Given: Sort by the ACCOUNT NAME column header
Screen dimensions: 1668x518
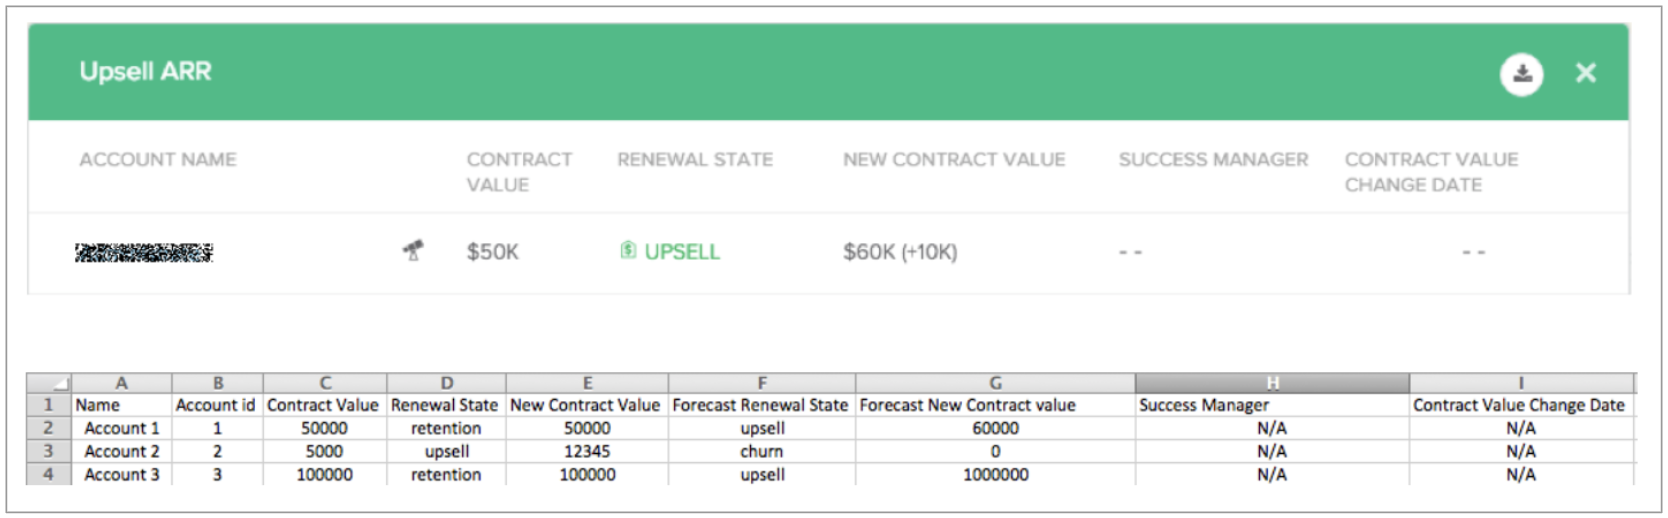Looking at the screenshot, I should click(158, 159).
